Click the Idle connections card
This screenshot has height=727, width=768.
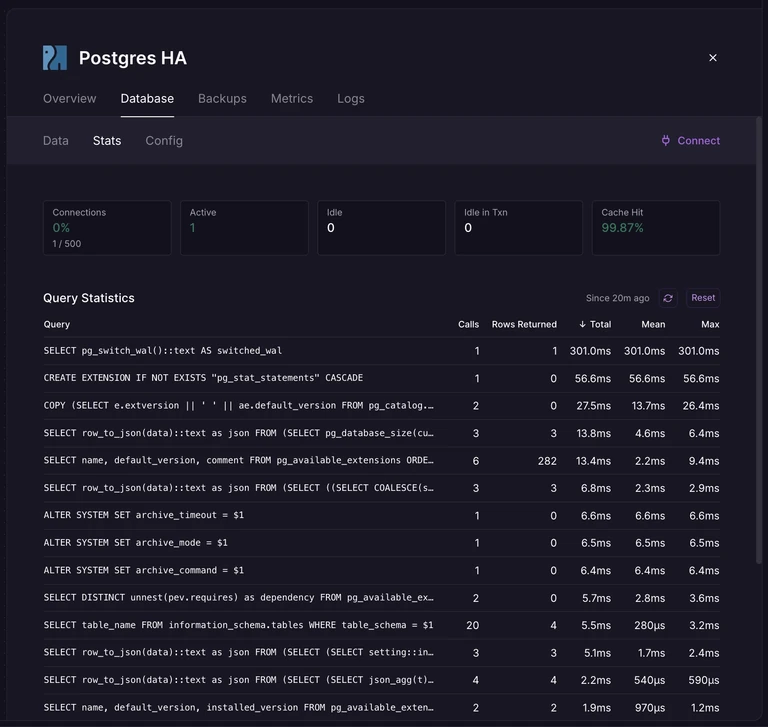pyautogui.click(x=382, y=228)
